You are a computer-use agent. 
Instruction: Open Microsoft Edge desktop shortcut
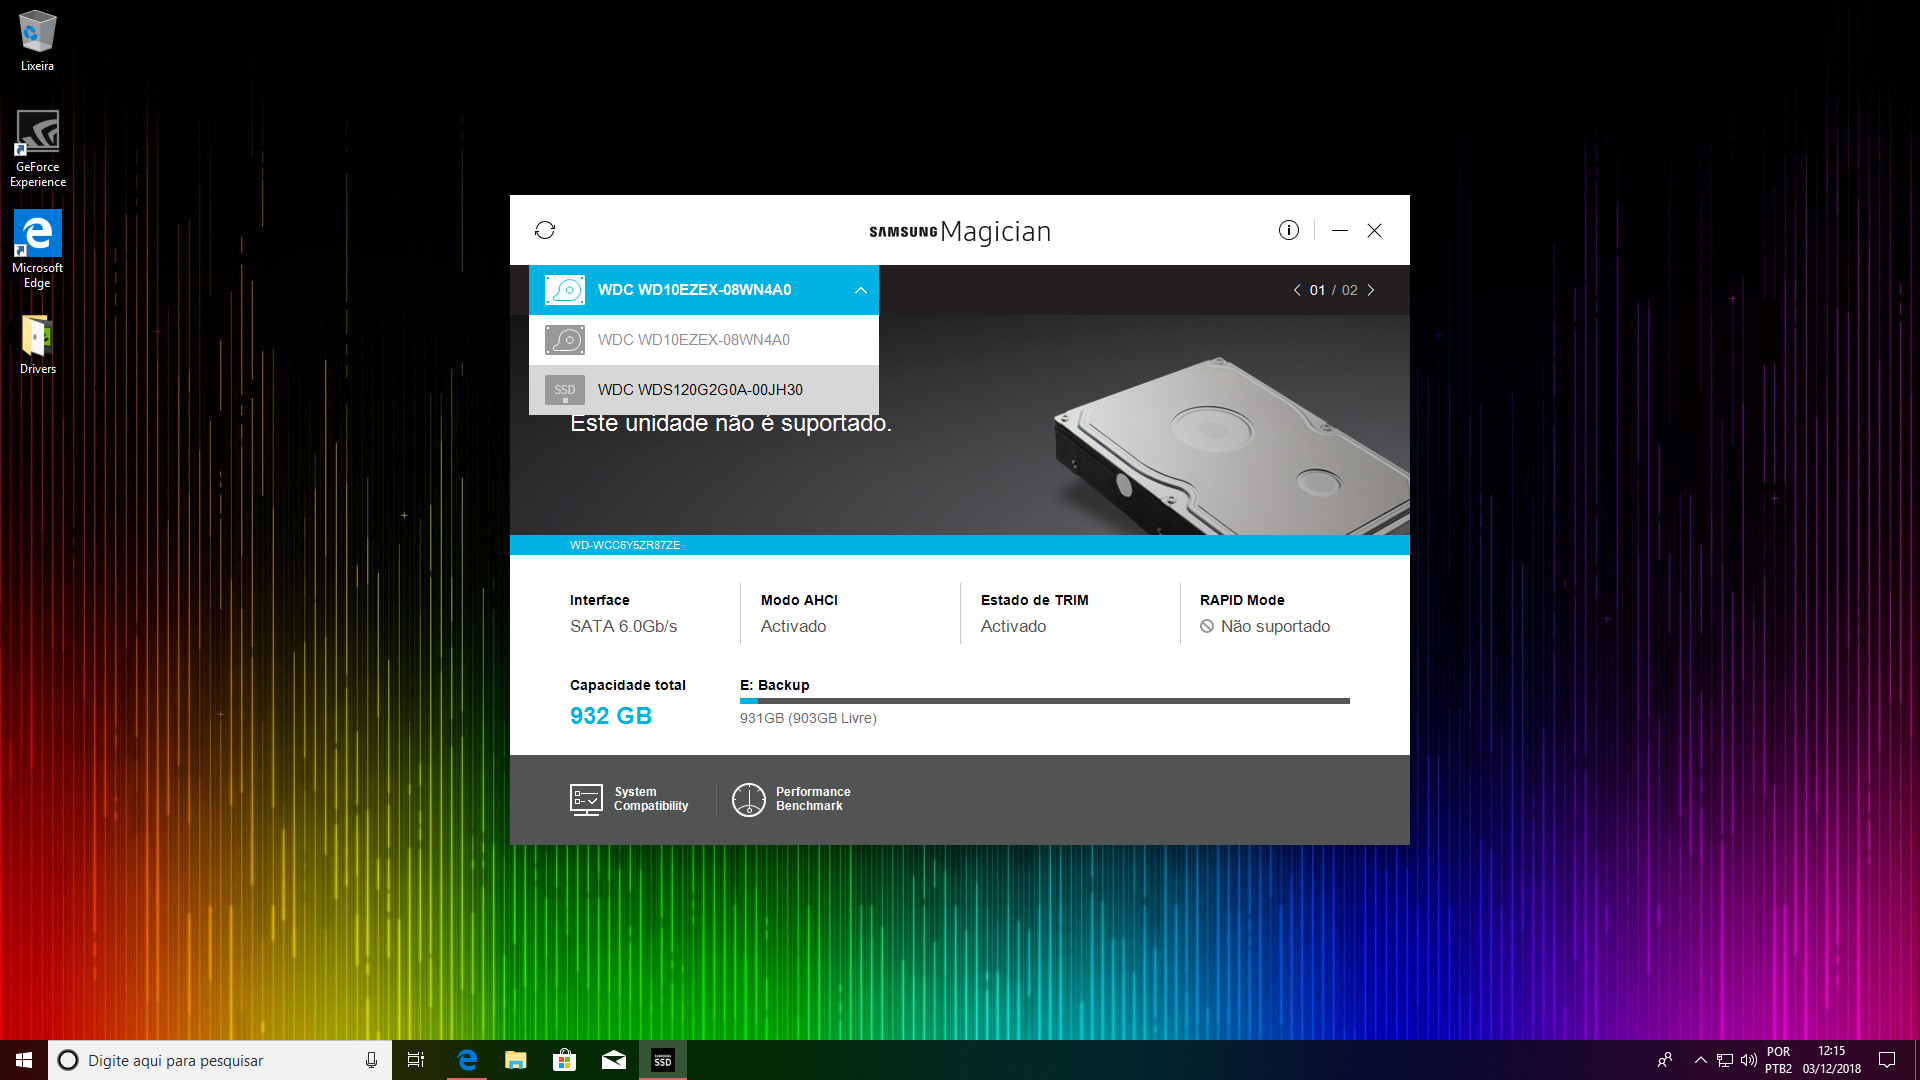37,249
